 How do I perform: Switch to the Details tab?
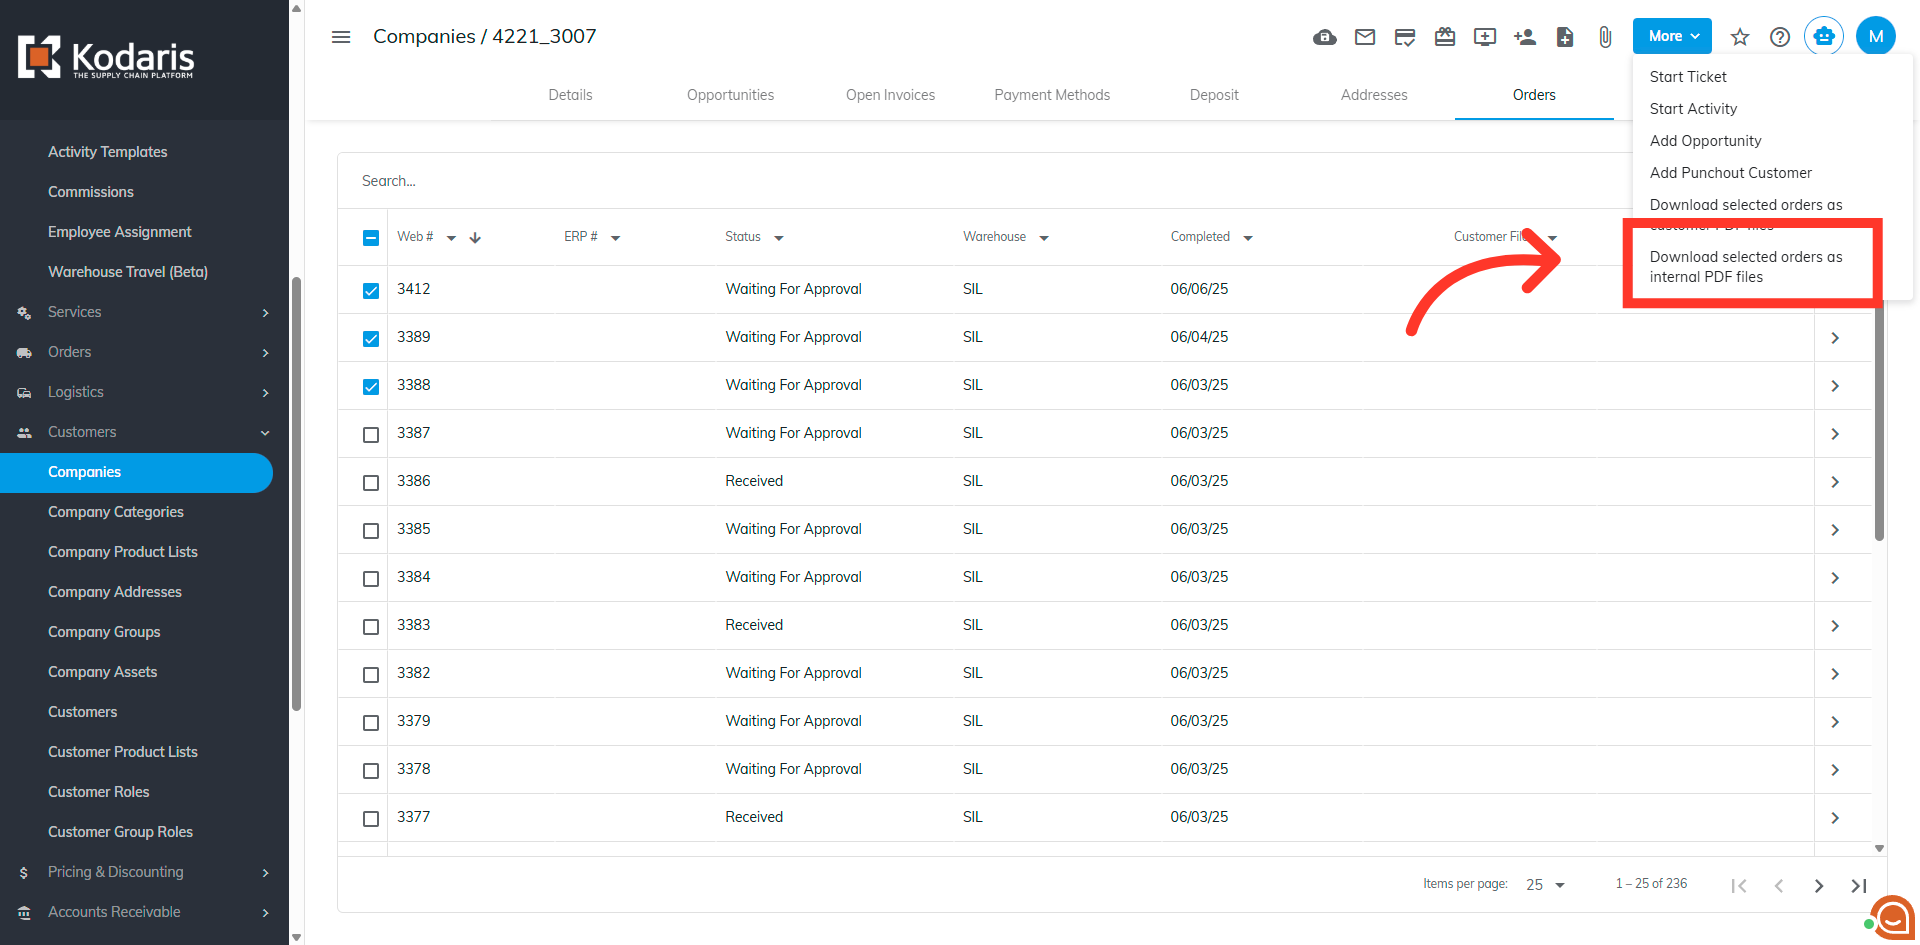(x=570, y=95)
